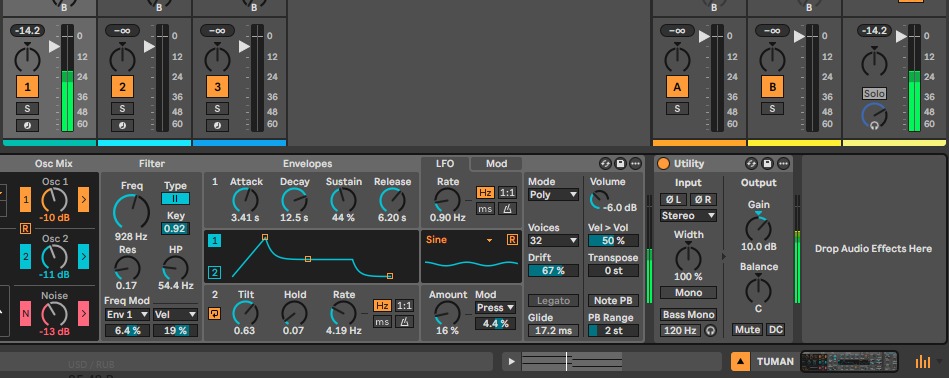Open LFO Mod Press source dropdown
Viewport: 949px width, 378px height.
495,308
